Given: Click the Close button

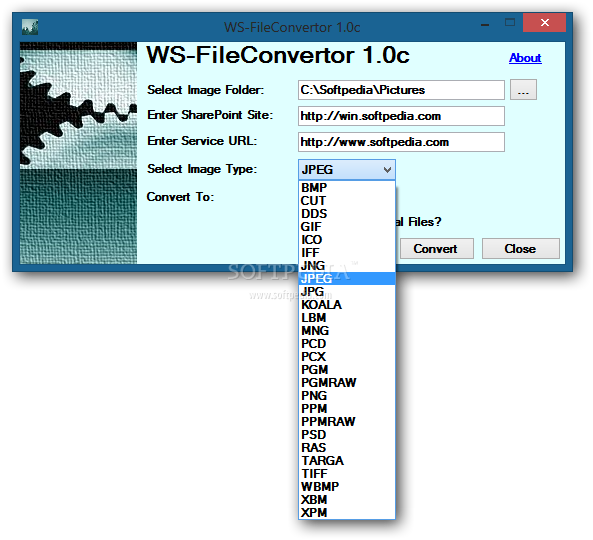Looking at the screenshot, I should click(x=520, y=248).
